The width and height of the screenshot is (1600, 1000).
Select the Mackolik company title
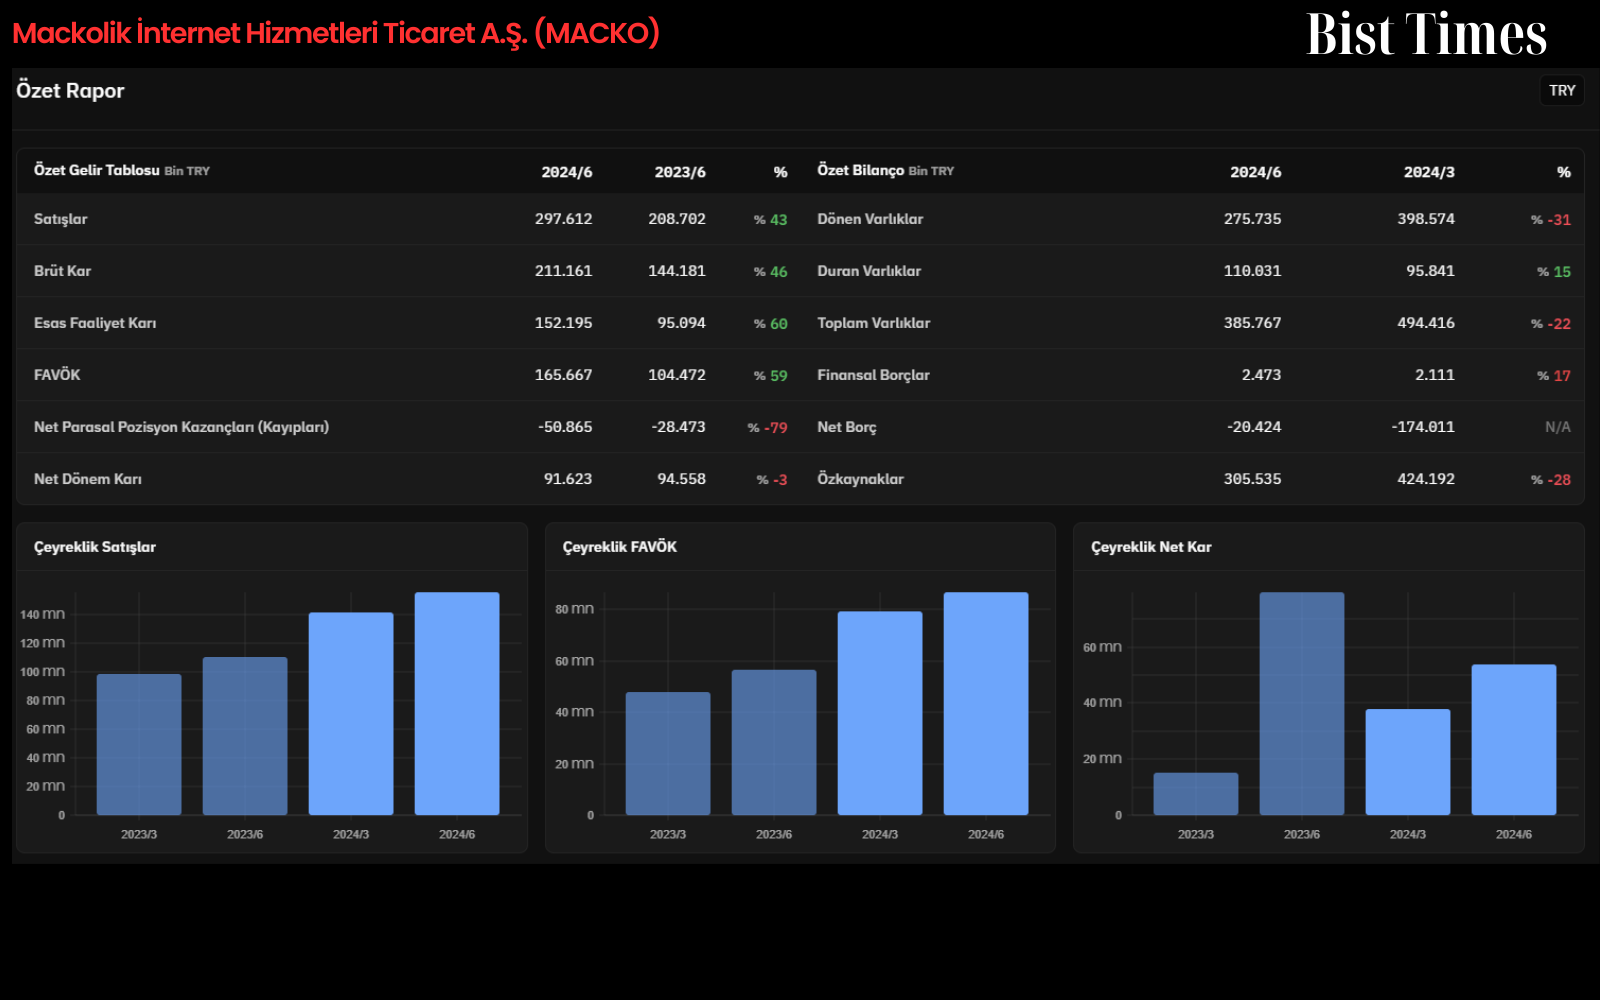336,33
